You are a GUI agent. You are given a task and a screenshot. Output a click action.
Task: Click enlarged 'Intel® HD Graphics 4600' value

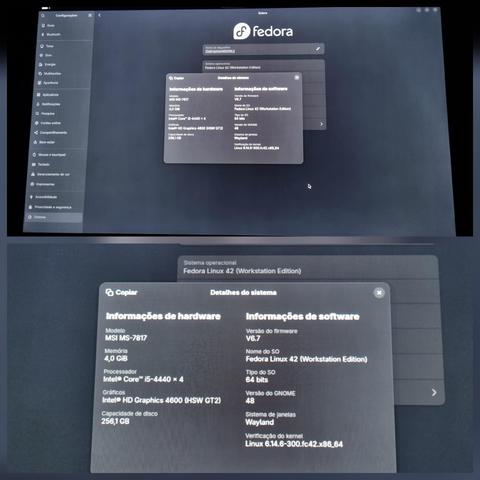(162, 400)
